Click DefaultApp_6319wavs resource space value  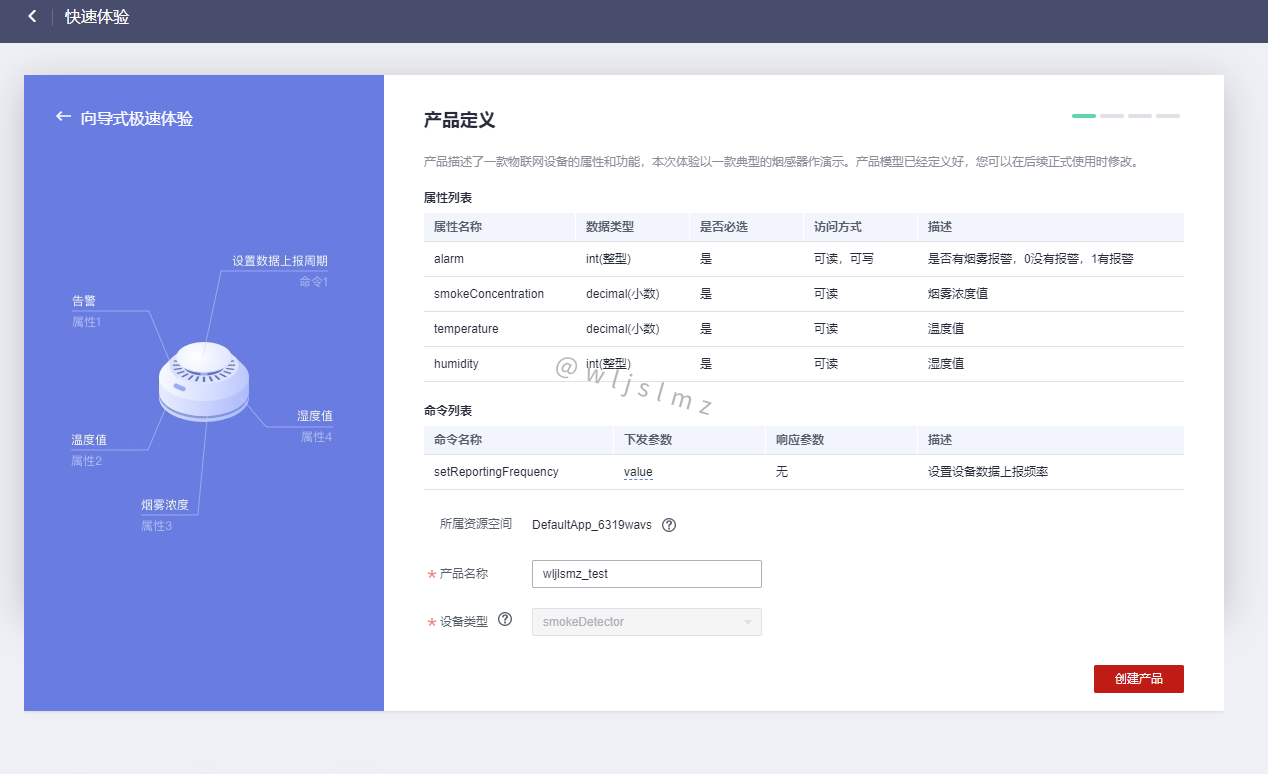[x=592, y=525]
